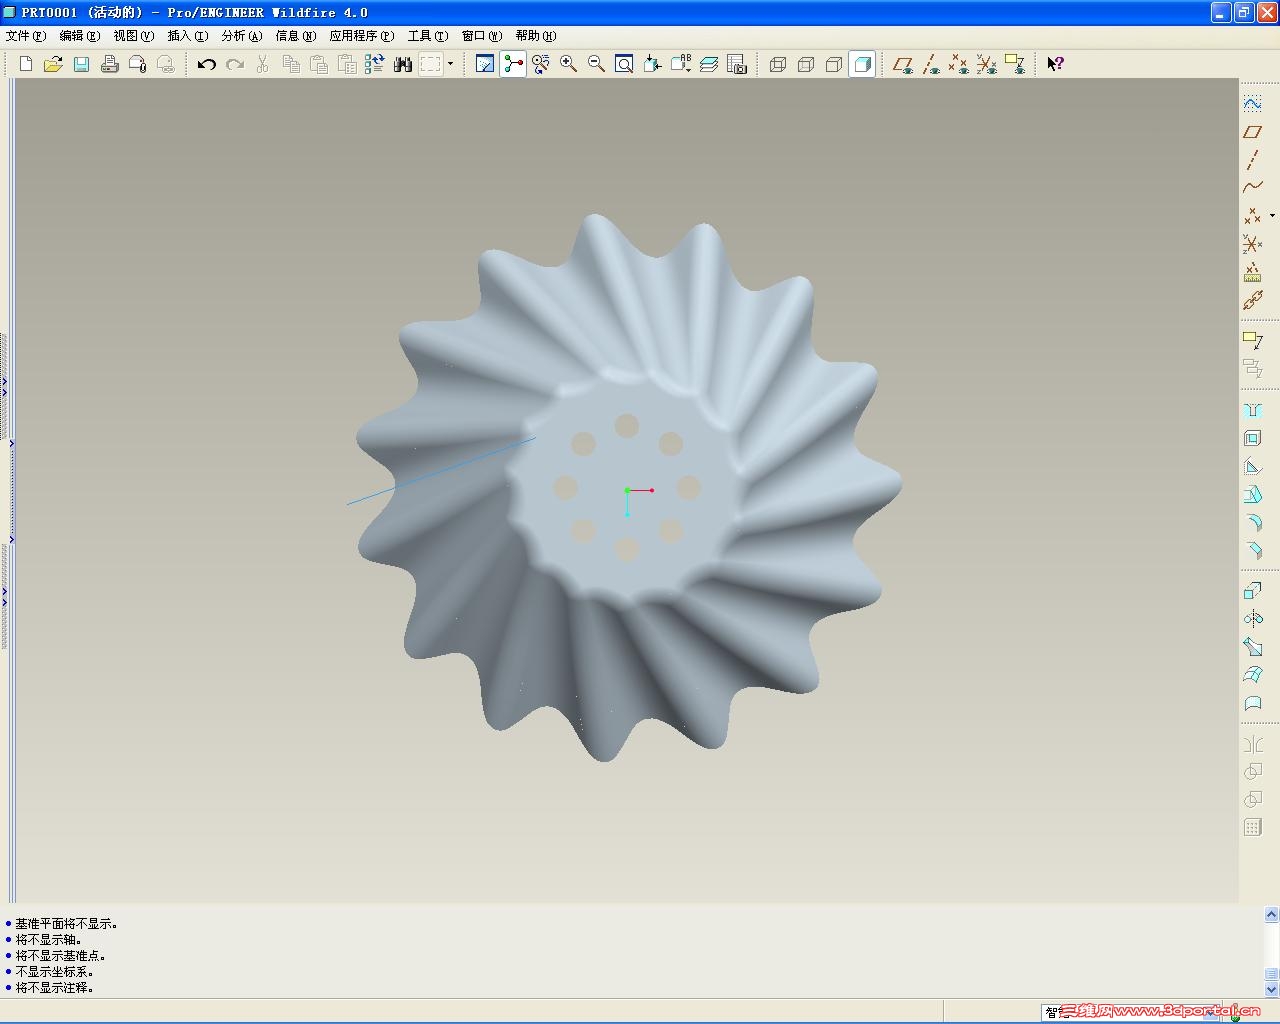Click the zoom out magnifier
1280x1024 pixels.
(597, 64)
